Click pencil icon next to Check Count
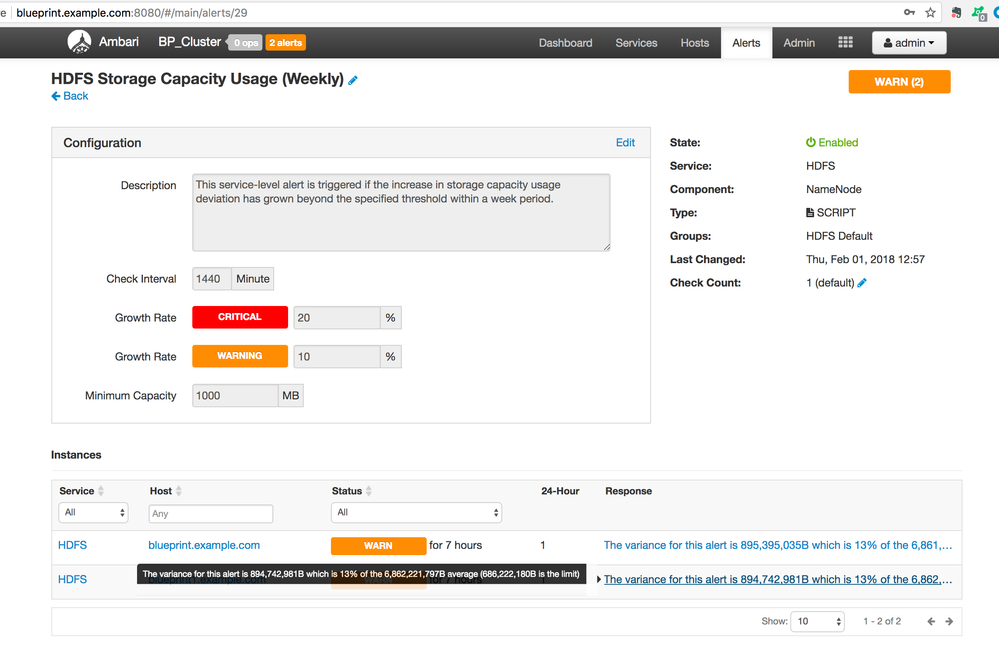 pos(862,283)
